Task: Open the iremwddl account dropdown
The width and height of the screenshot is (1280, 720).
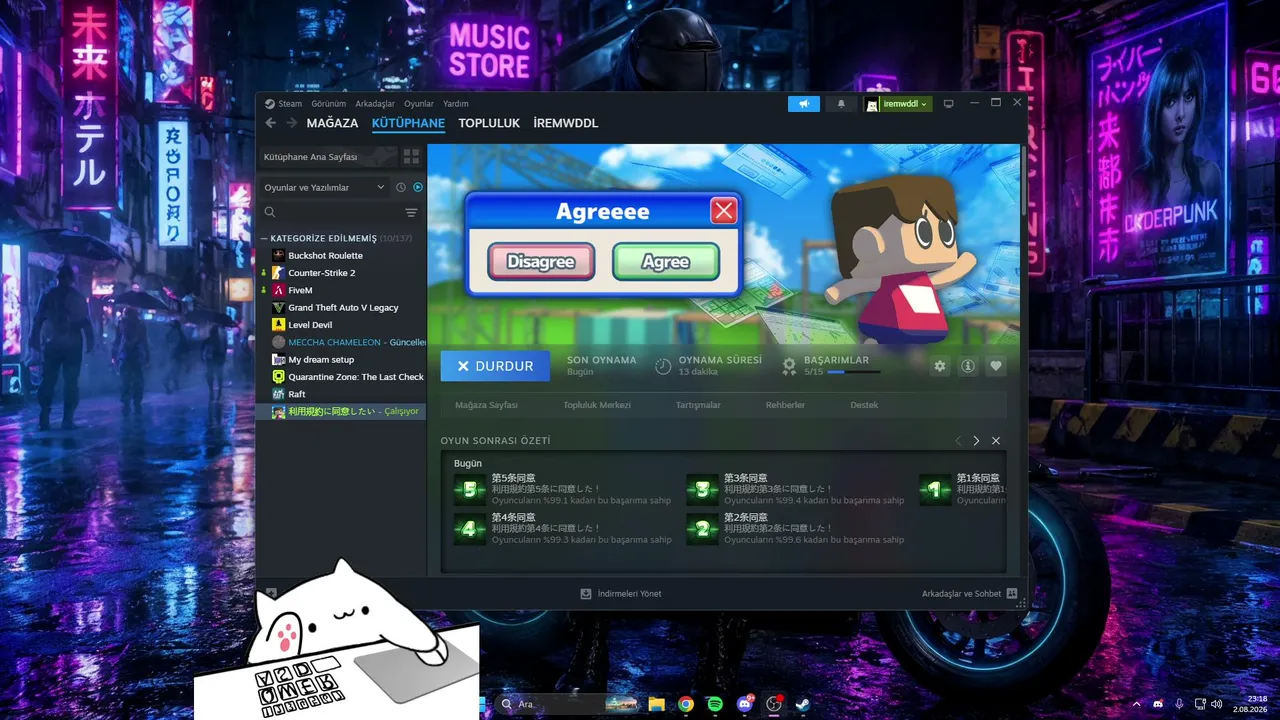Action: [x=899, y=104]
